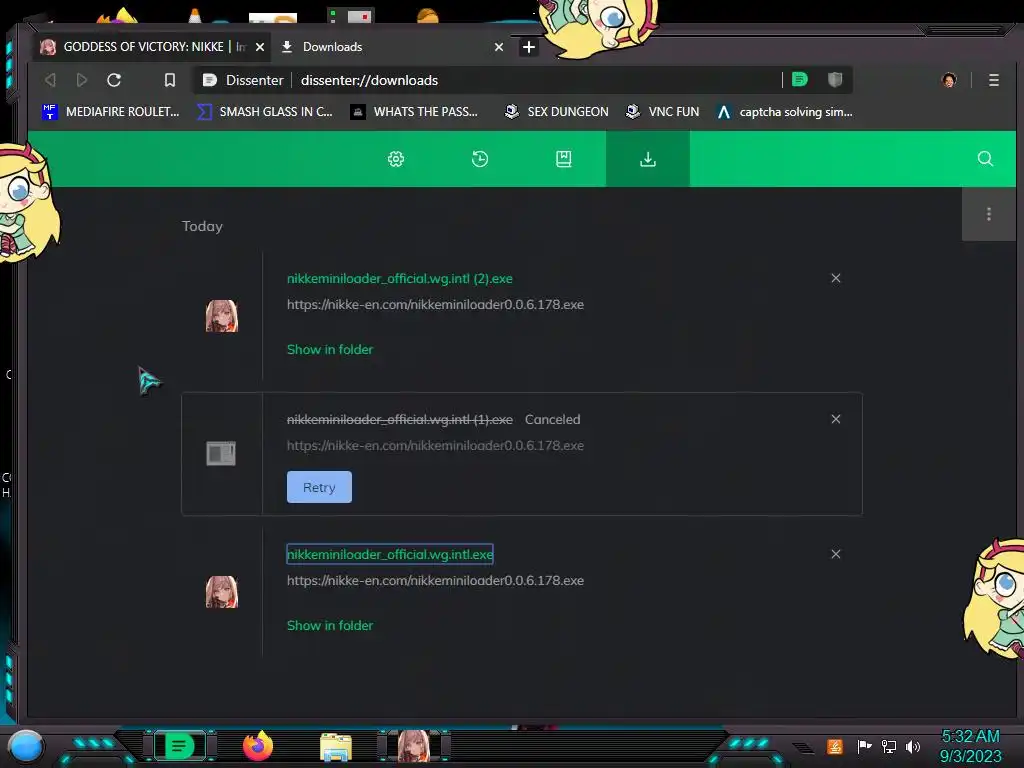Open VNC FUN bookmark

tap(662, 112)
